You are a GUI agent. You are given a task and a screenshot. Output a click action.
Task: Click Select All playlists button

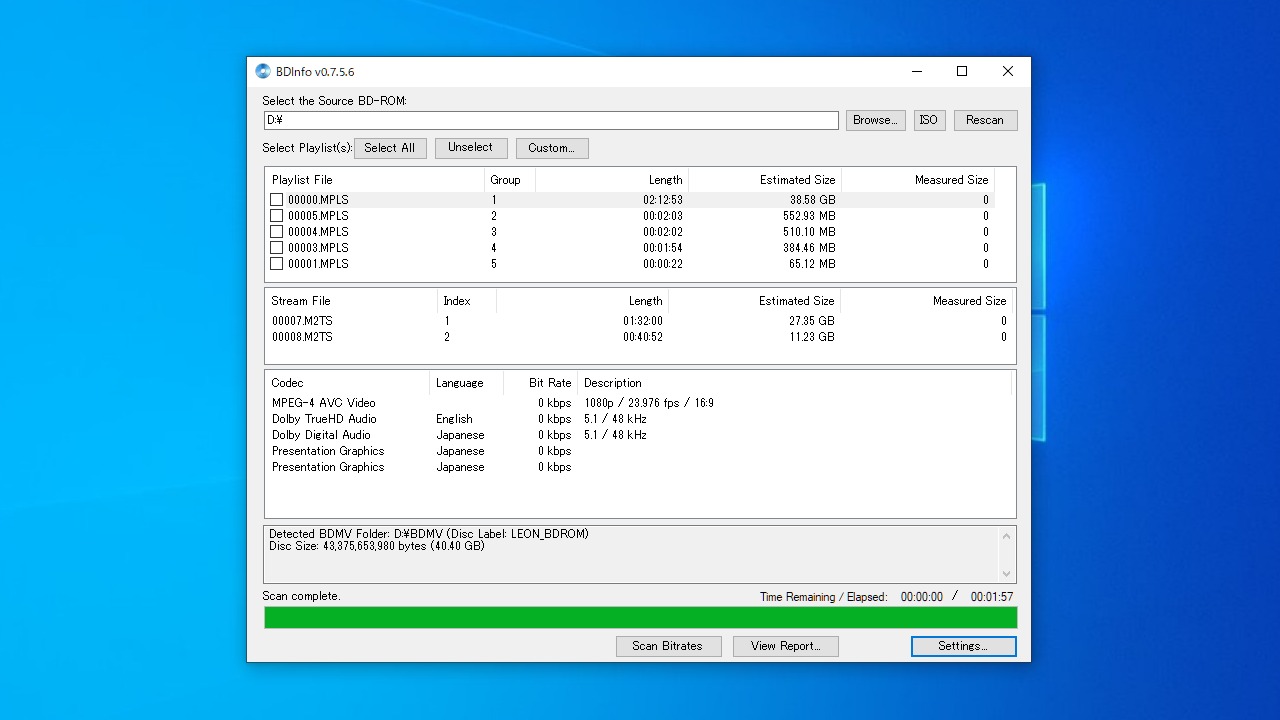(x=390, y=148)
